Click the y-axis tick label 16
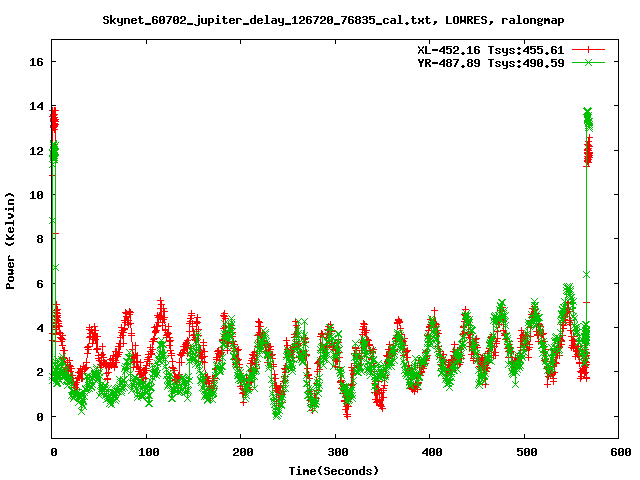This screenshot has height=480, width=640. click(x=36, y=62)
